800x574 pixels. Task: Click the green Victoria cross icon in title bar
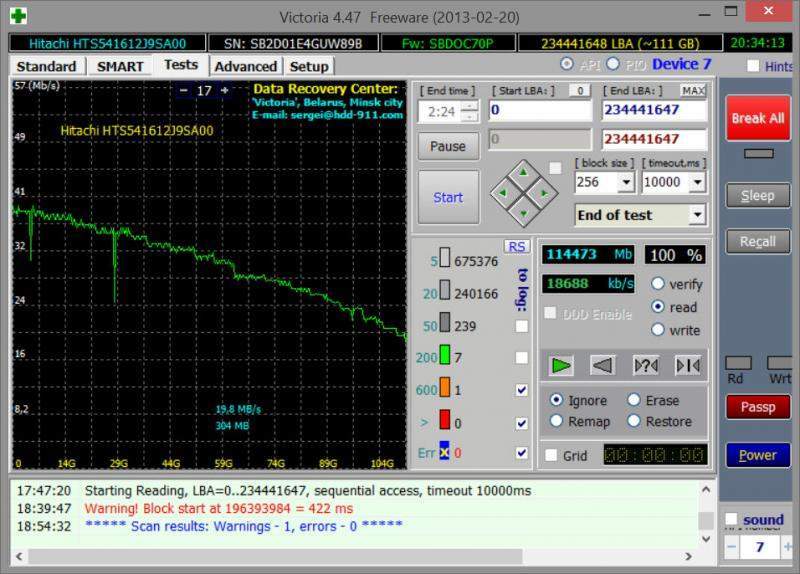[17, 15]
